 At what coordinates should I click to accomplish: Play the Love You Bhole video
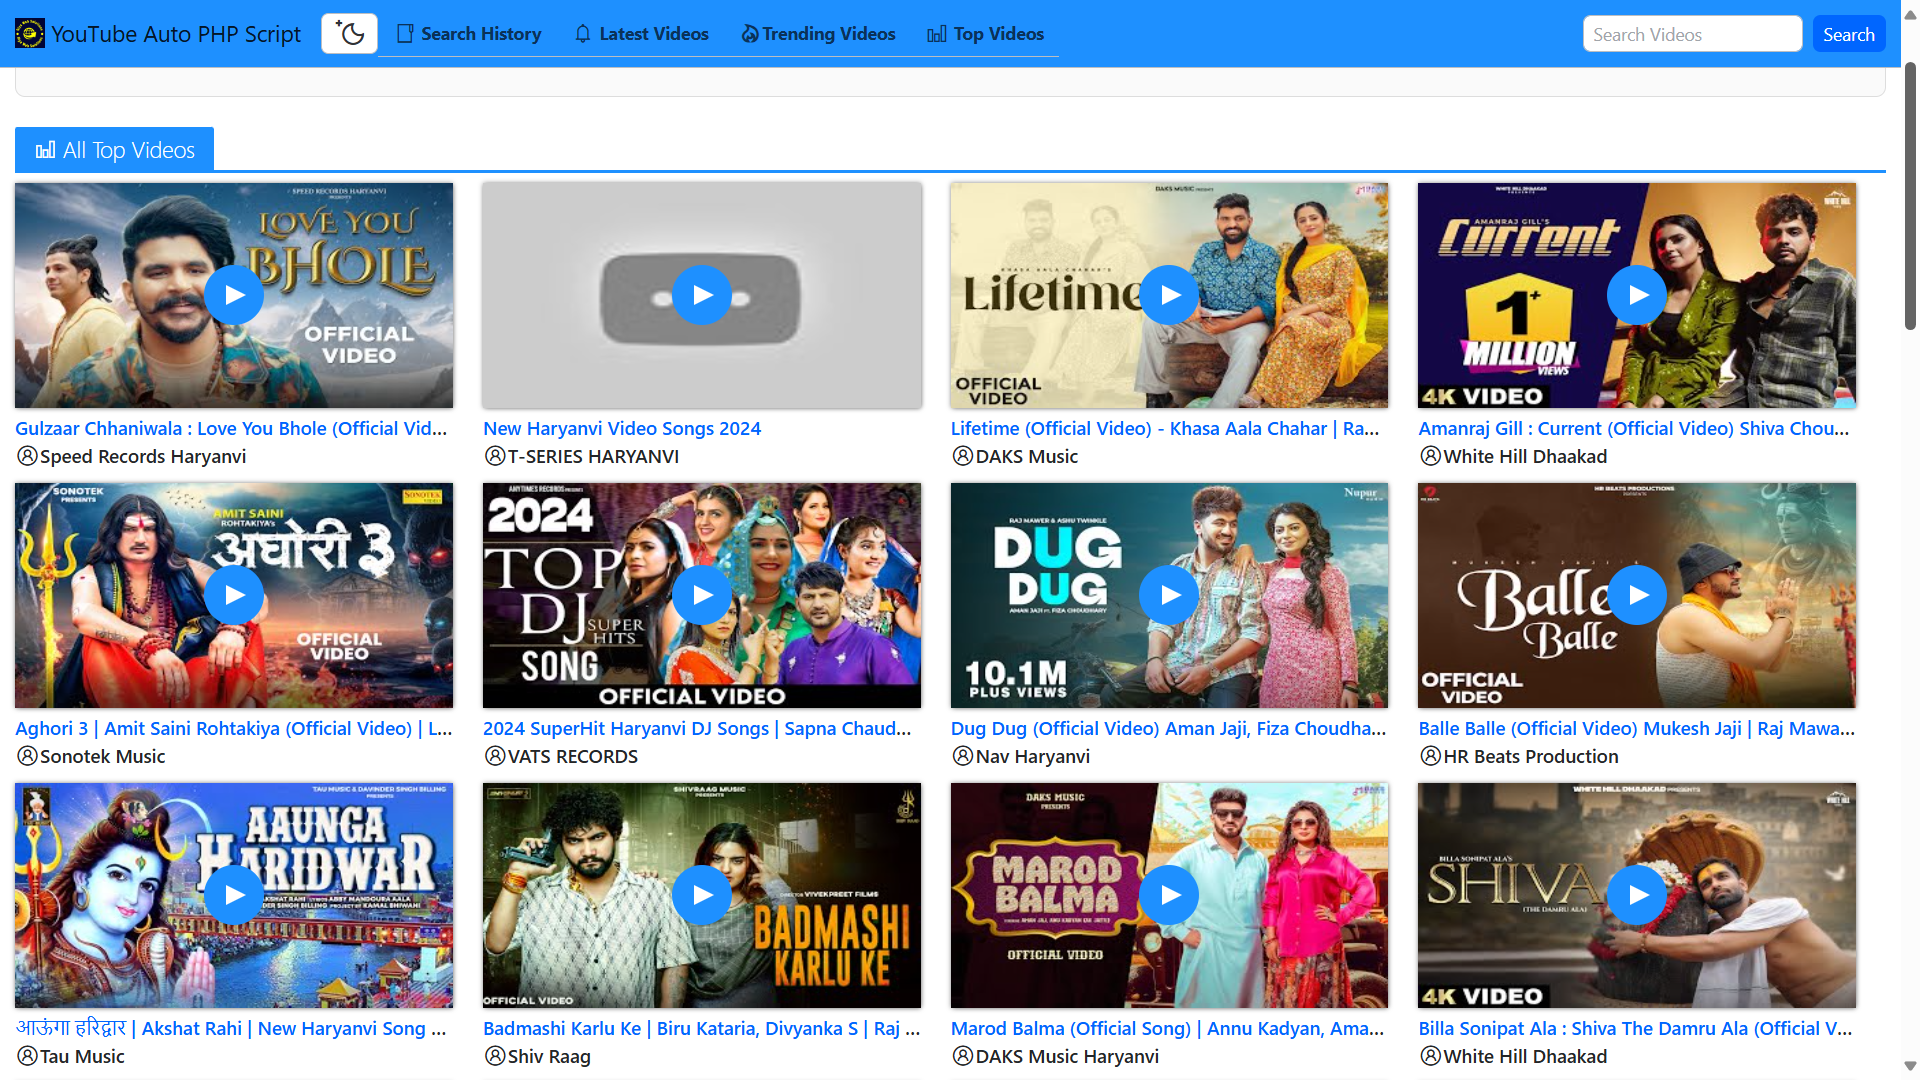pyautogui.click(x=234, y=295)
